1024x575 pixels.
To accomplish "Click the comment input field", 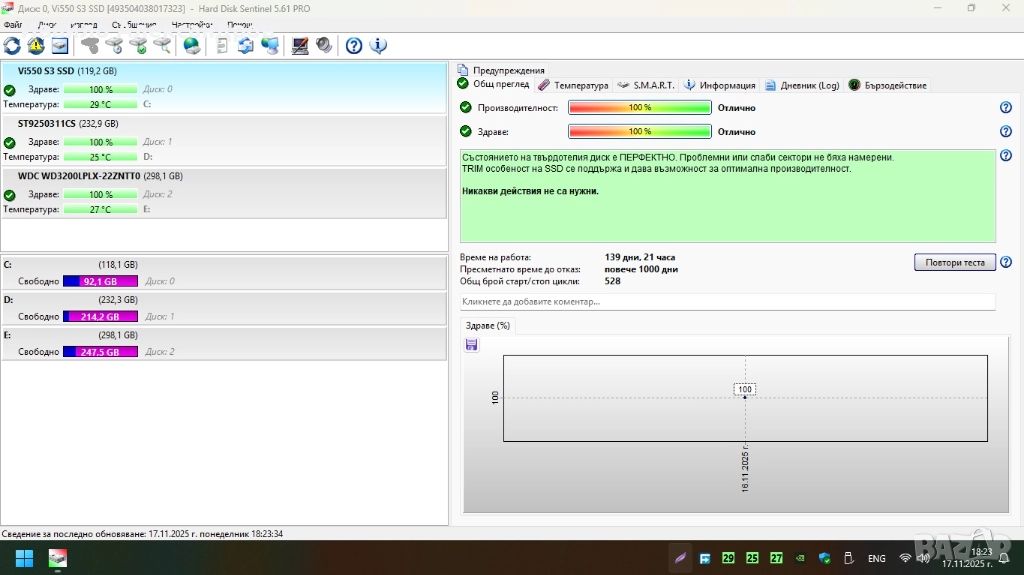I will [x=727, y=301].
